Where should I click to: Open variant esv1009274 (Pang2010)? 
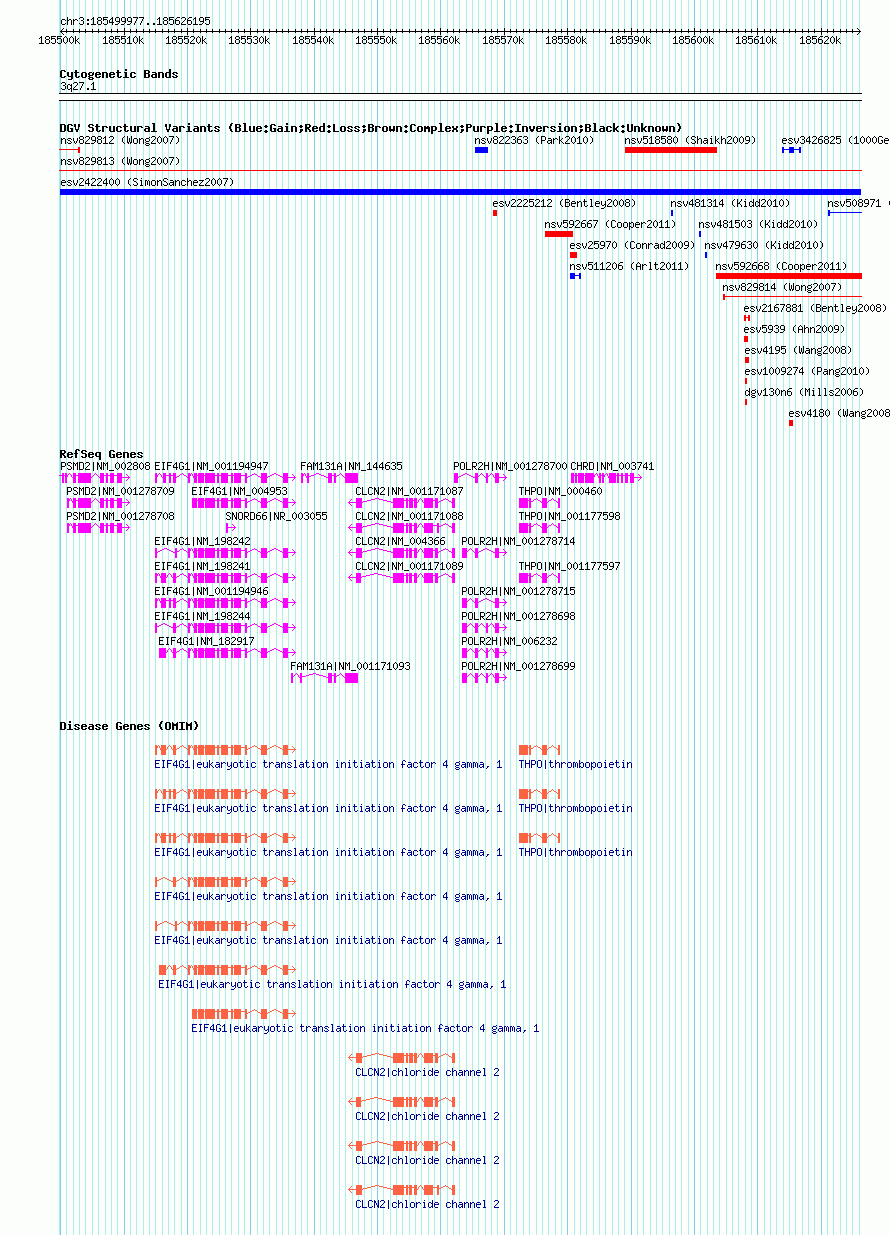(x=806, y=372)
